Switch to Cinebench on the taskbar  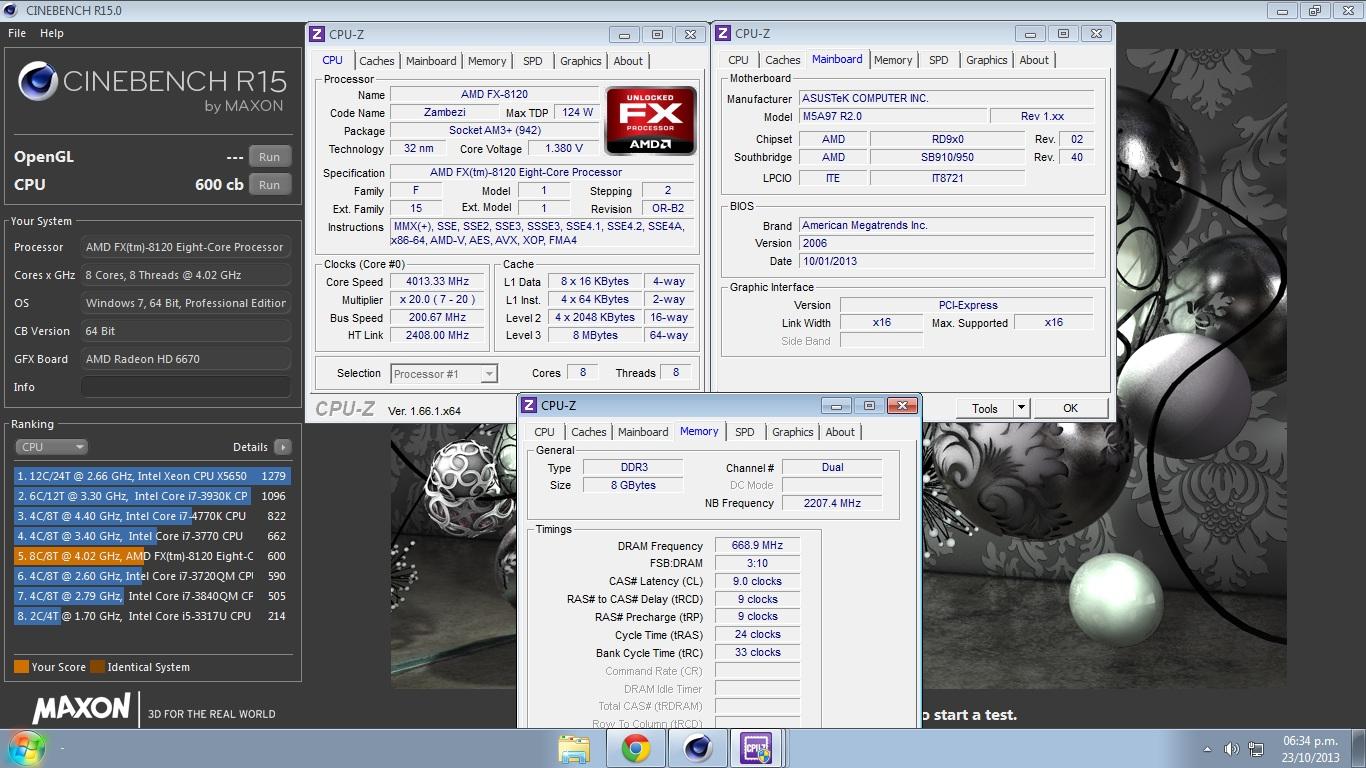(697, 749)
